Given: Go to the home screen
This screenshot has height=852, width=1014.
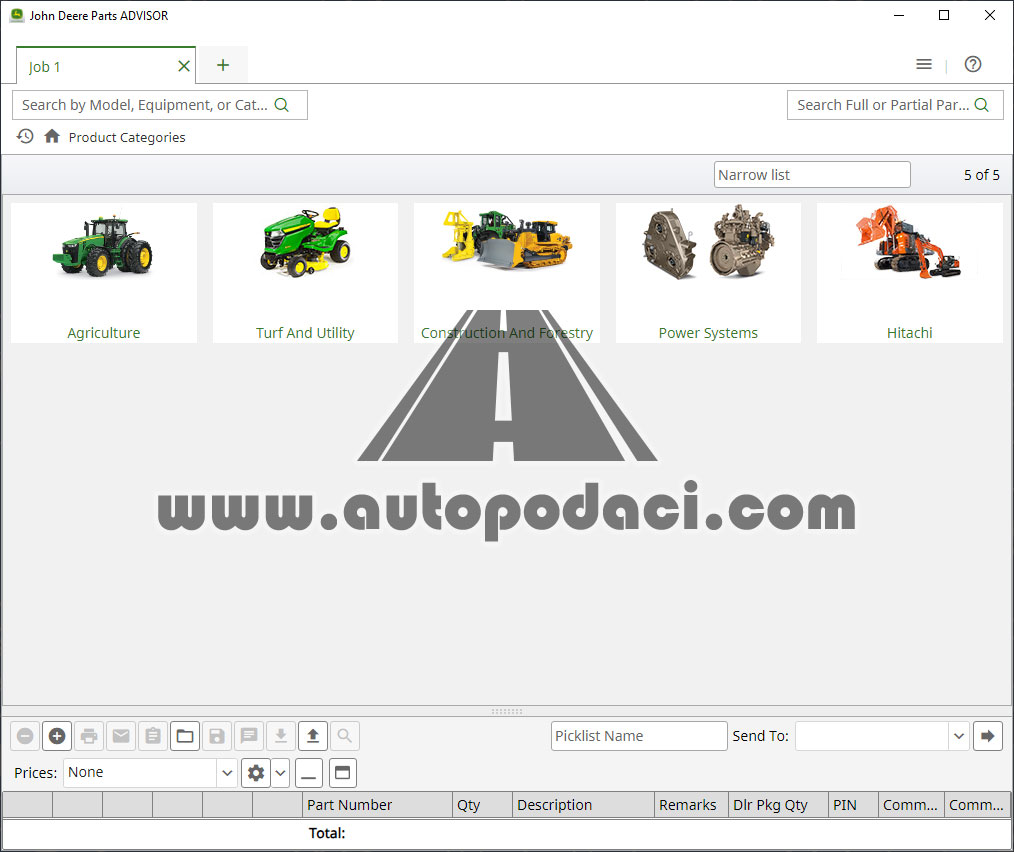Looking at the screenshot, I should coord(50,136).
